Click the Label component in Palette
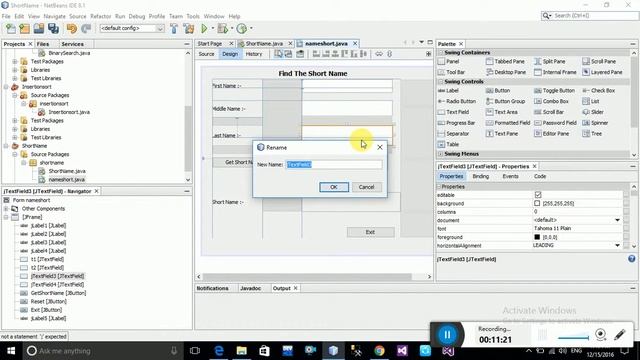 coord(448,91)
